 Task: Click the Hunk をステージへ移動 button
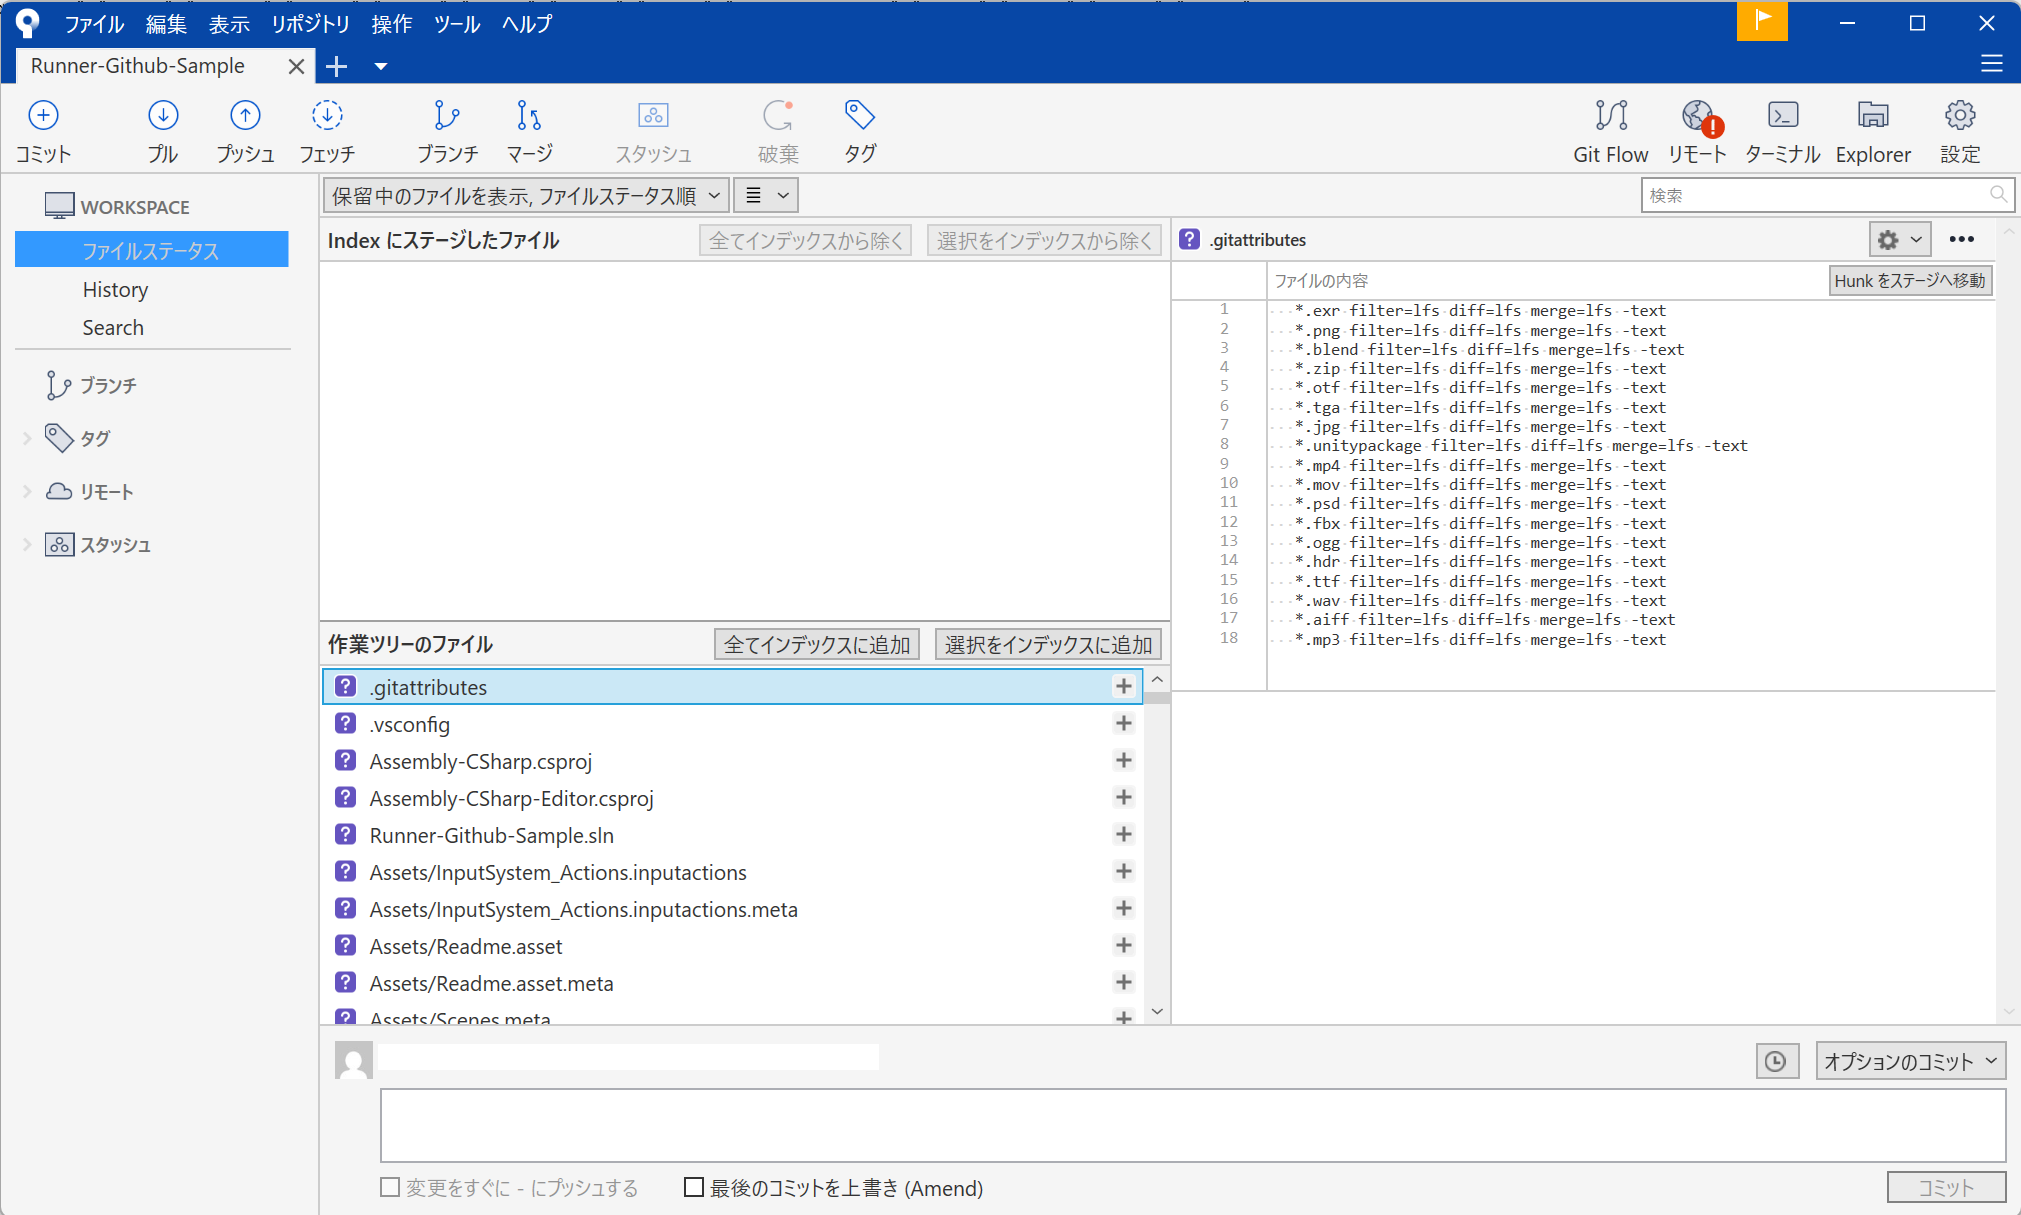coord(1909,280)
